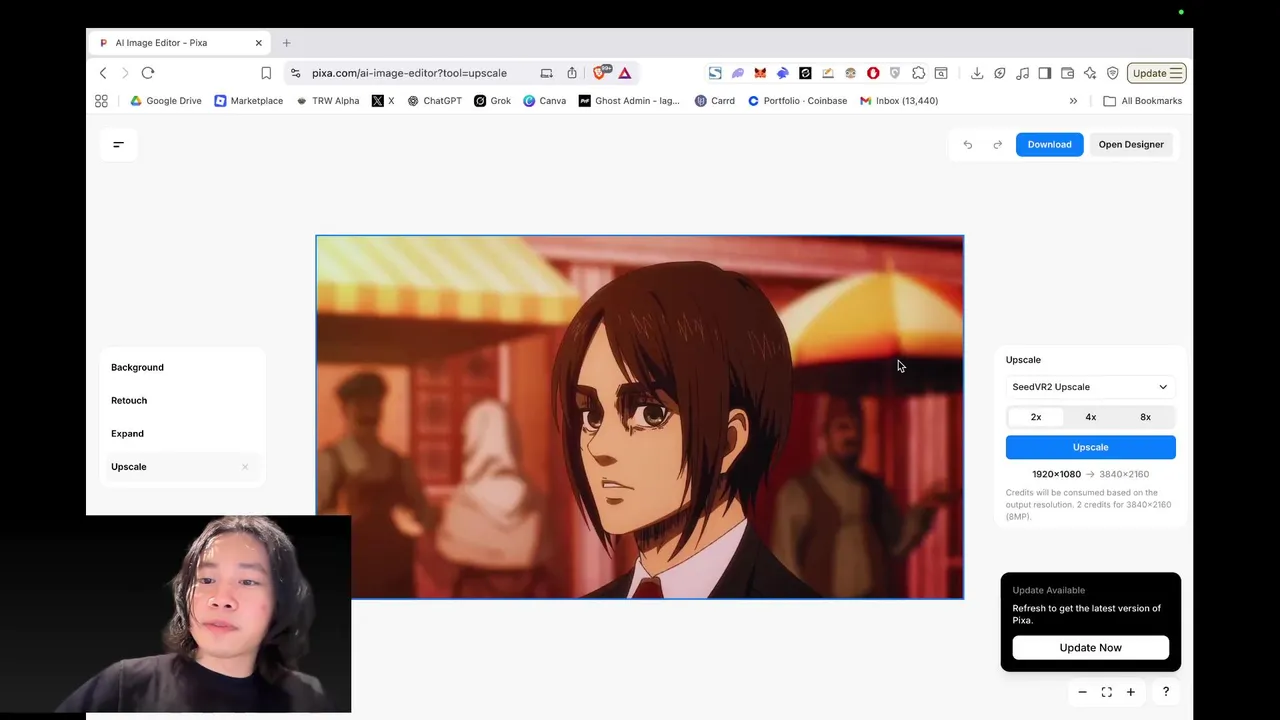Click the blue Upscale button
This screenshot has width=1280, height=720.
[1090, 447]
